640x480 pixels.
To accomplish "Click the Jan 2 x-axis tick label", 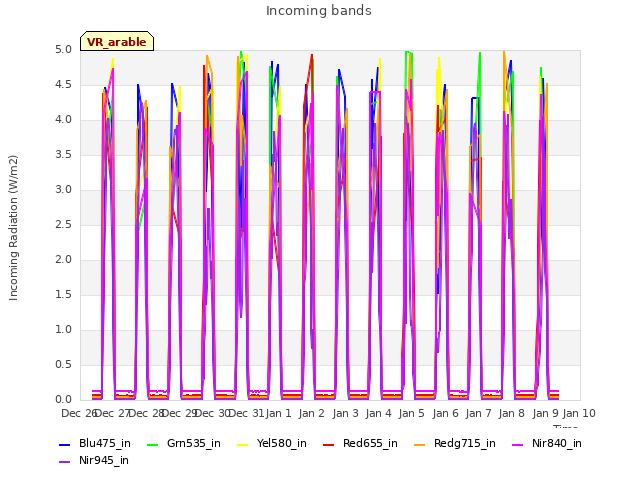I will click(x=312, y=413).
